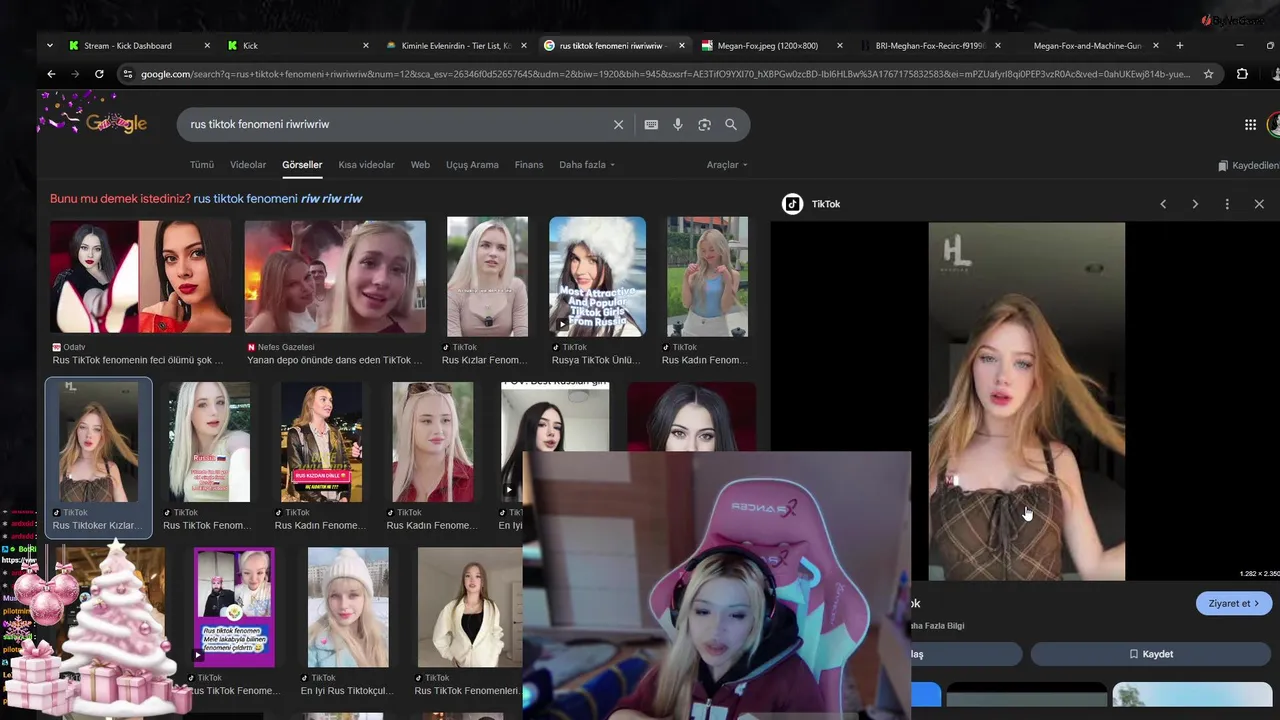Select the Kısa videolar search tab

366,165
